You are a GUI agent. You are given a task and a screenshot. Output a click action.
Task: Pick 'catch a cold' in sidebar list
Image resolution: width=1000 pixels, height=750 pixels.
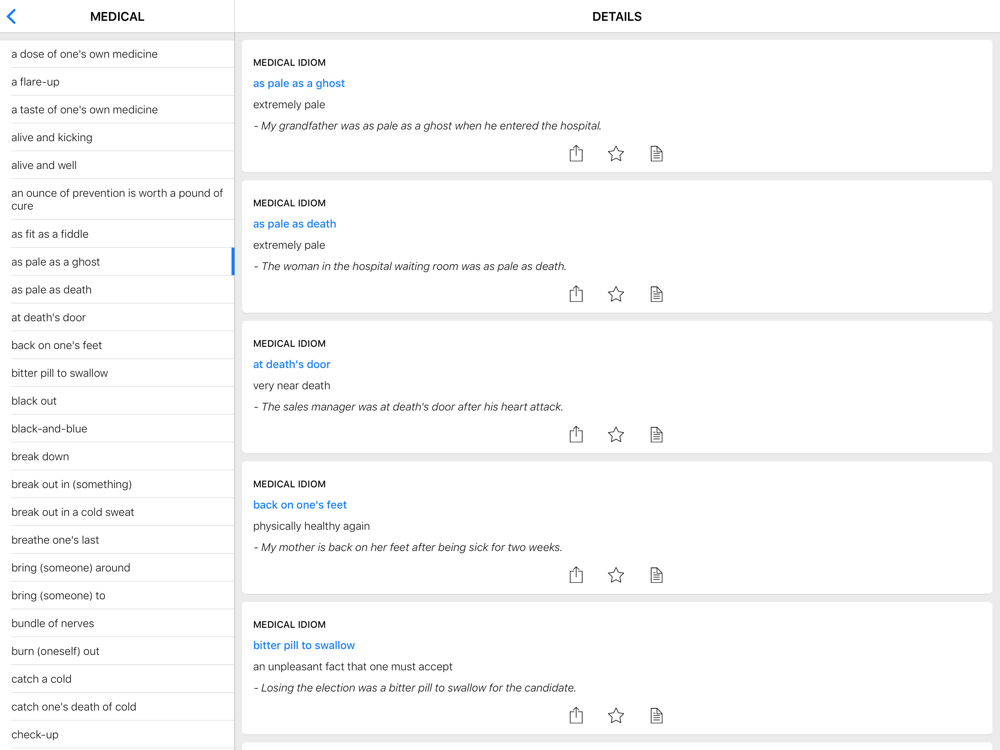41,679
